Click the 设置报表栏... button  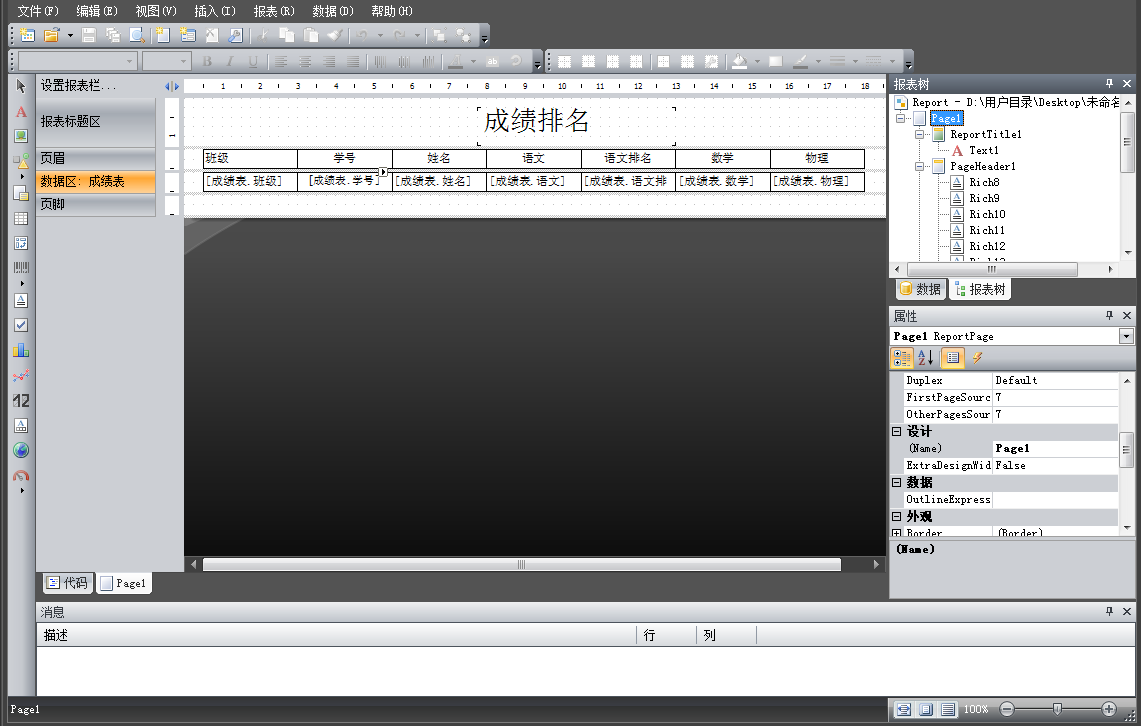point(78,87)
